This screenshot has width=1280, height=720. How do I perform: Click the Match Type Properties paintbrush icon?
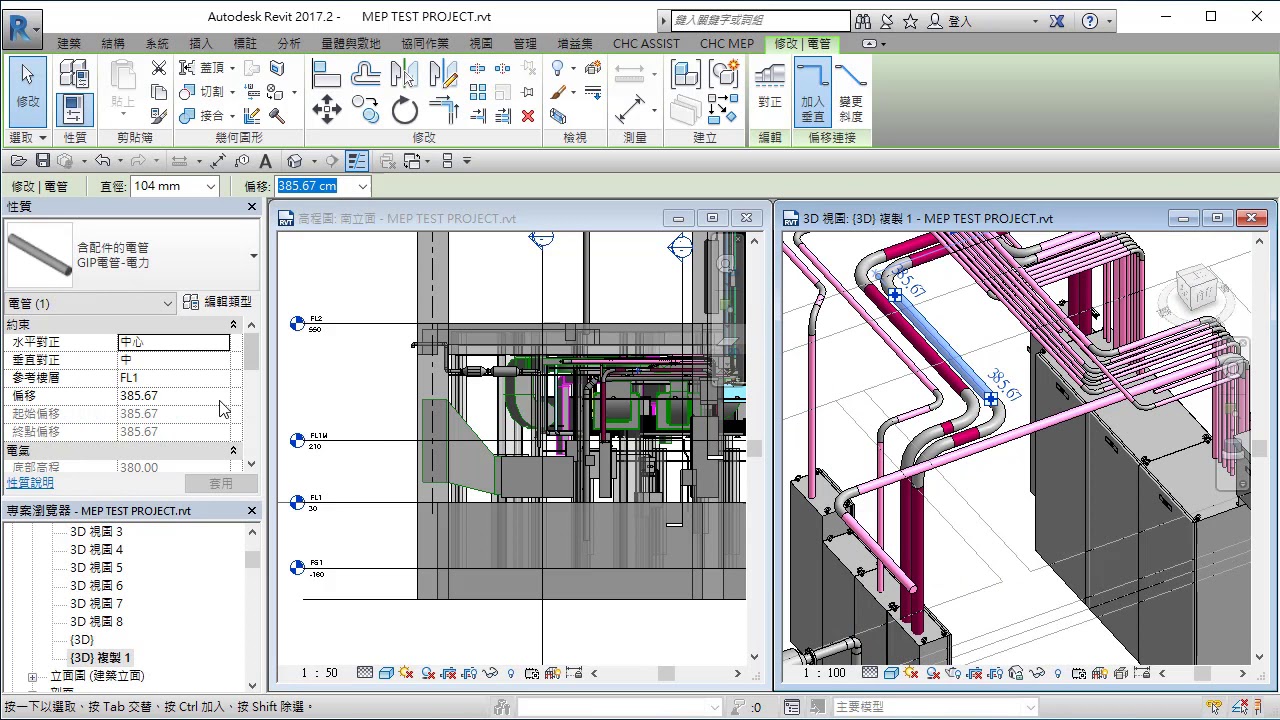(x=159, y=116)
